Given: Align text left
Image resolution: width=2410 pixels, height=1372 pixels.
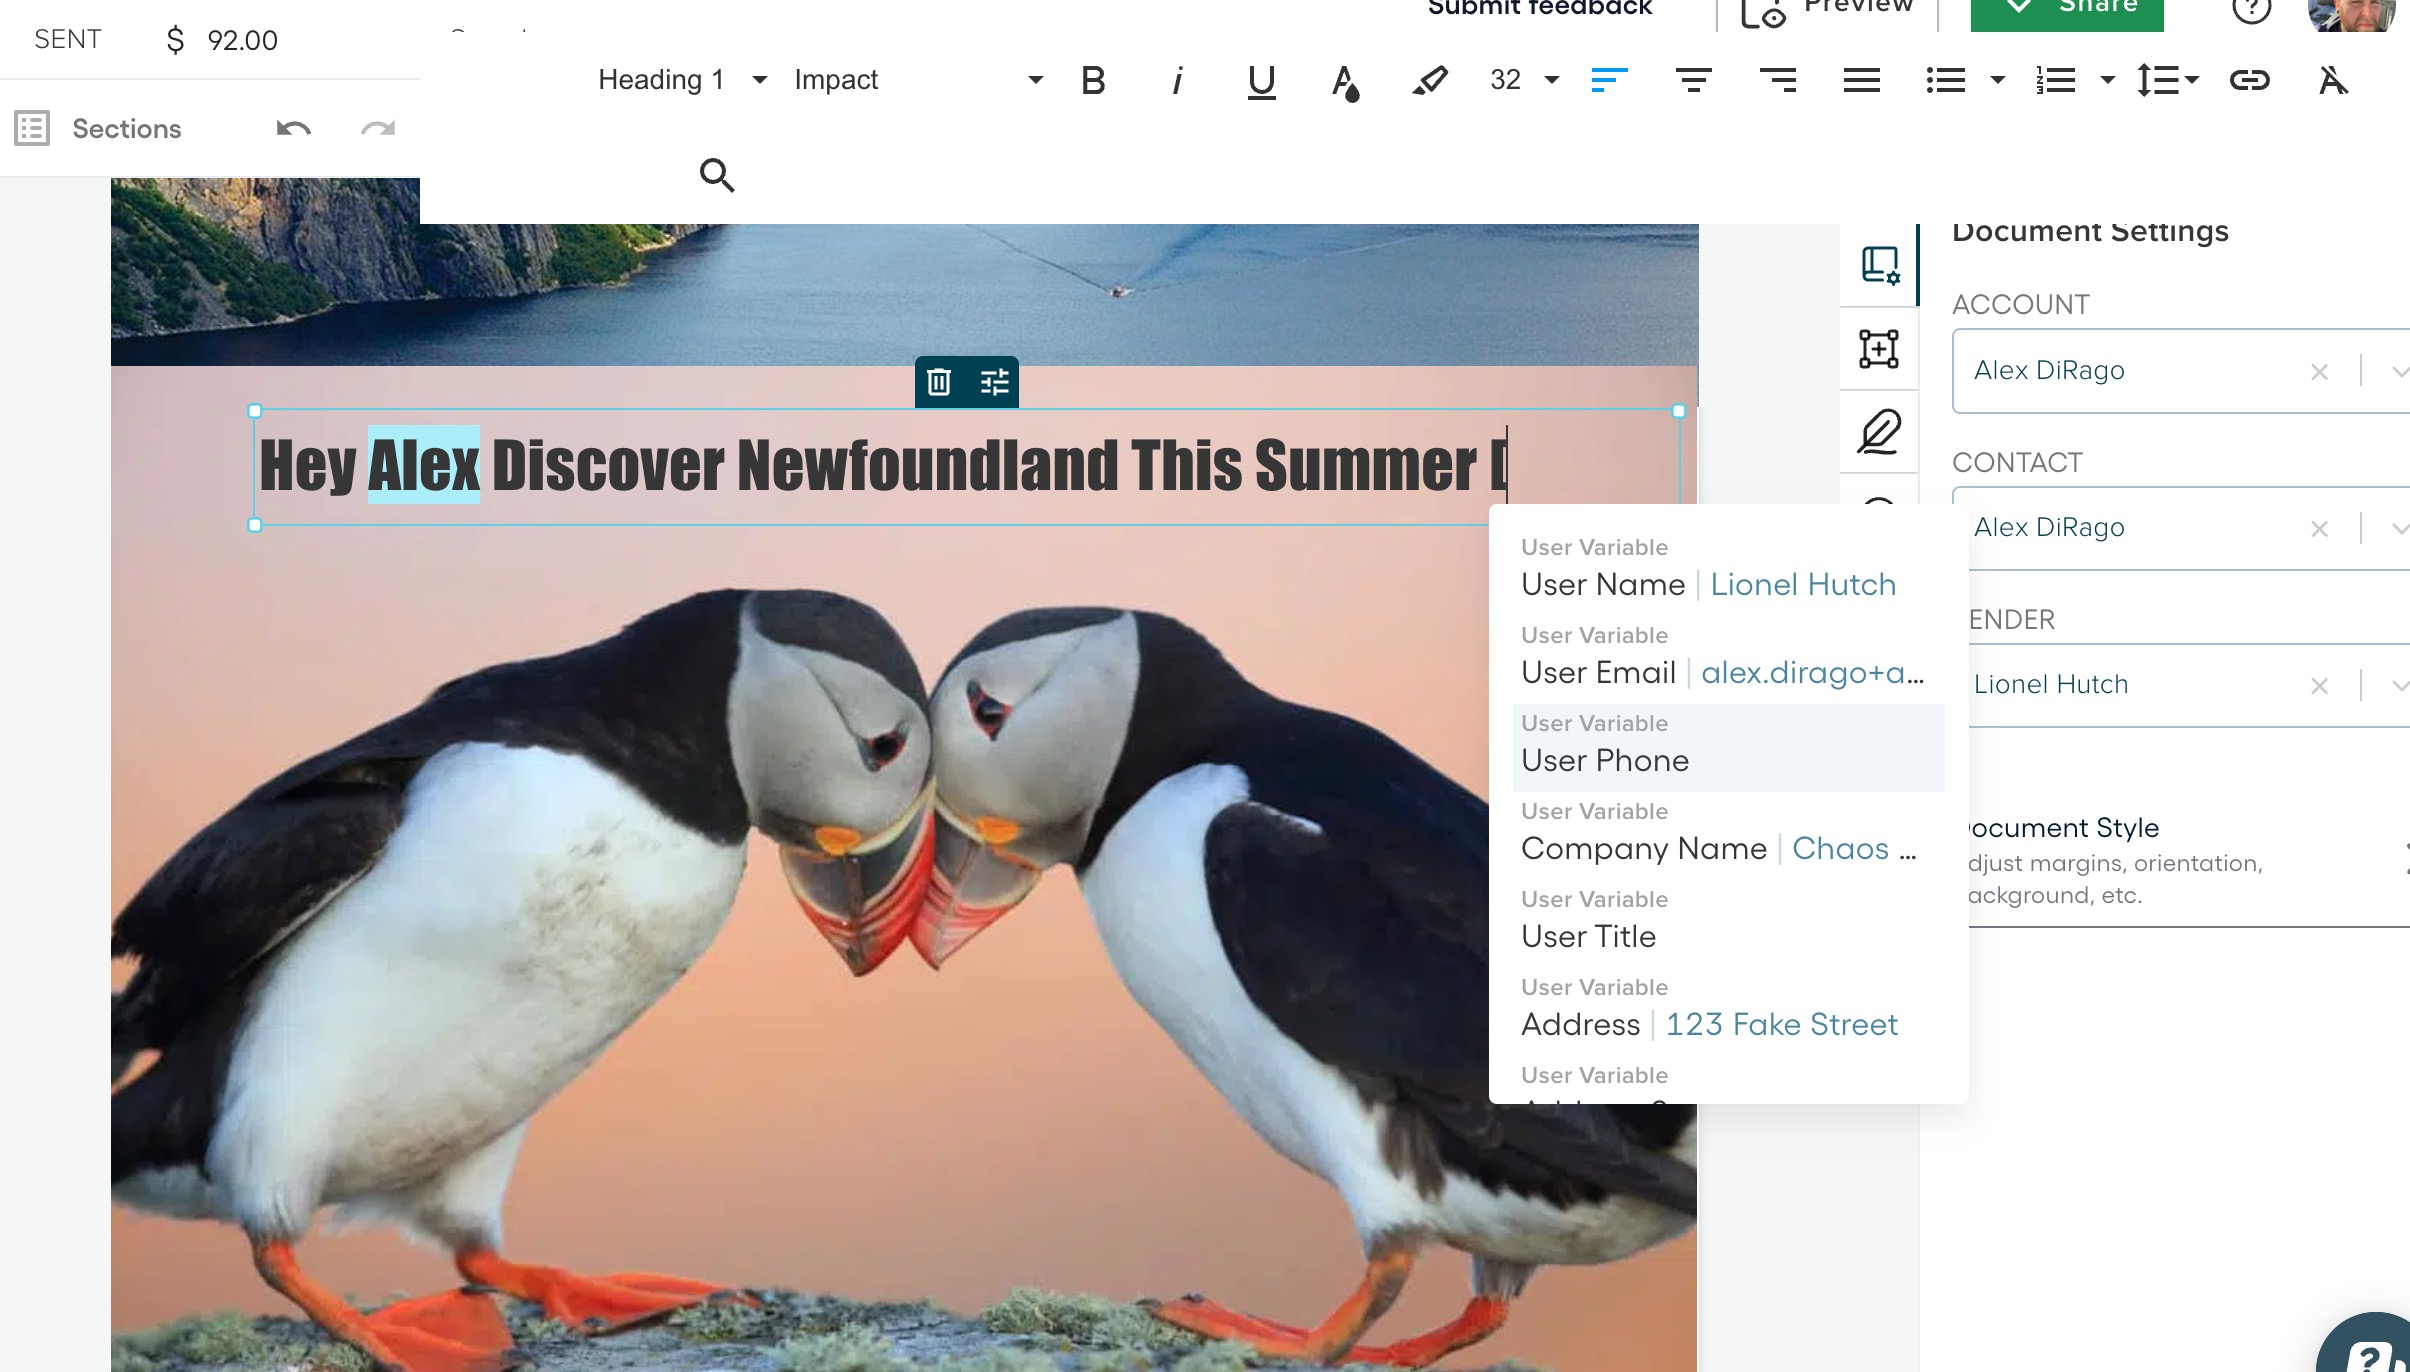Looking at the screenshot, I should tap(1609, 80).
